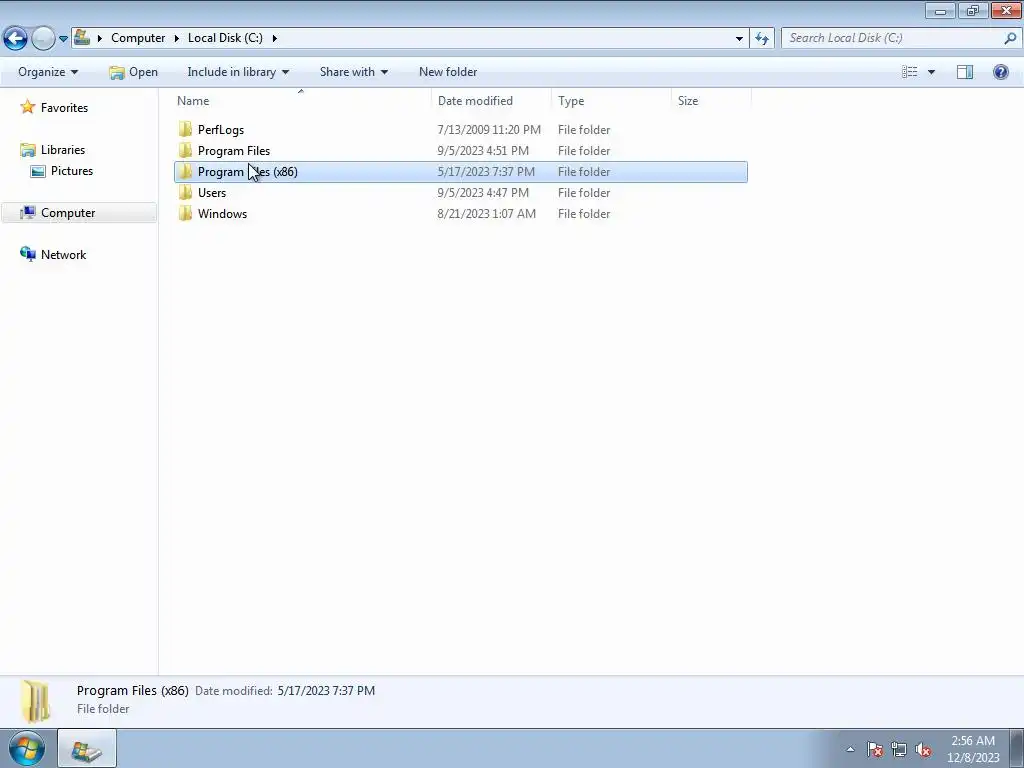Open Help with the question mark icon

coord(1000,72)
